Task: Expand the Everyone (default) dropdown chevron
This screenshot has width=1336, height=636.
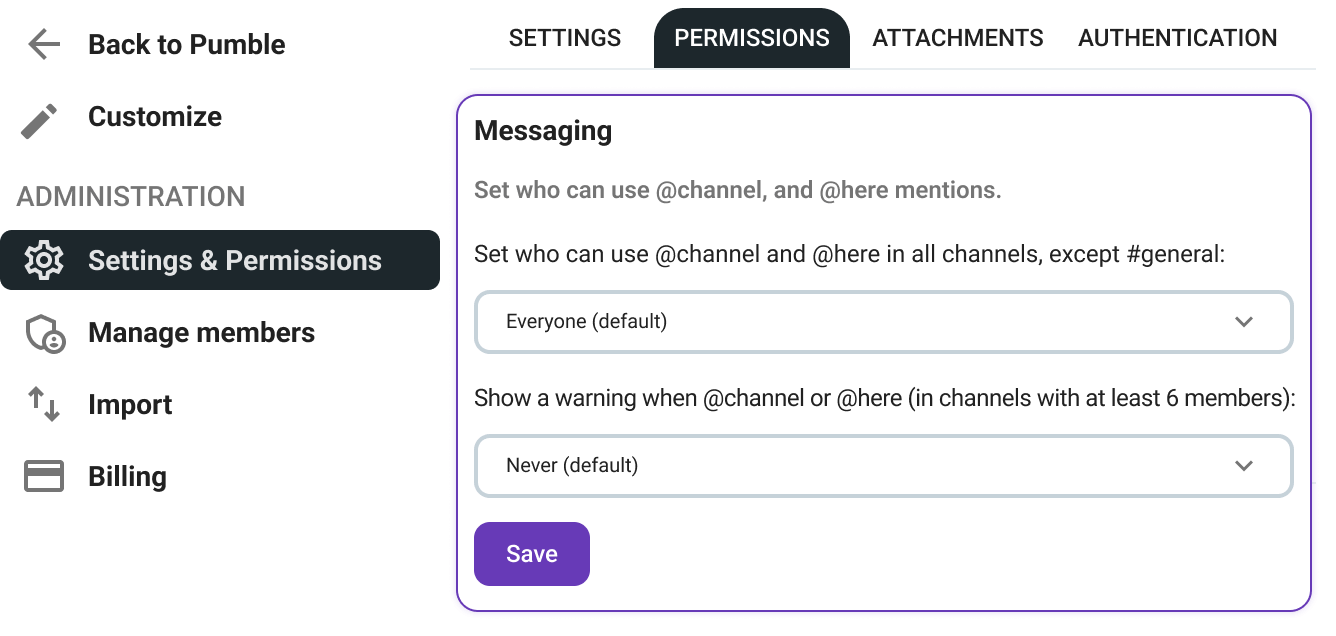Action: click(x=1244, y=322)
